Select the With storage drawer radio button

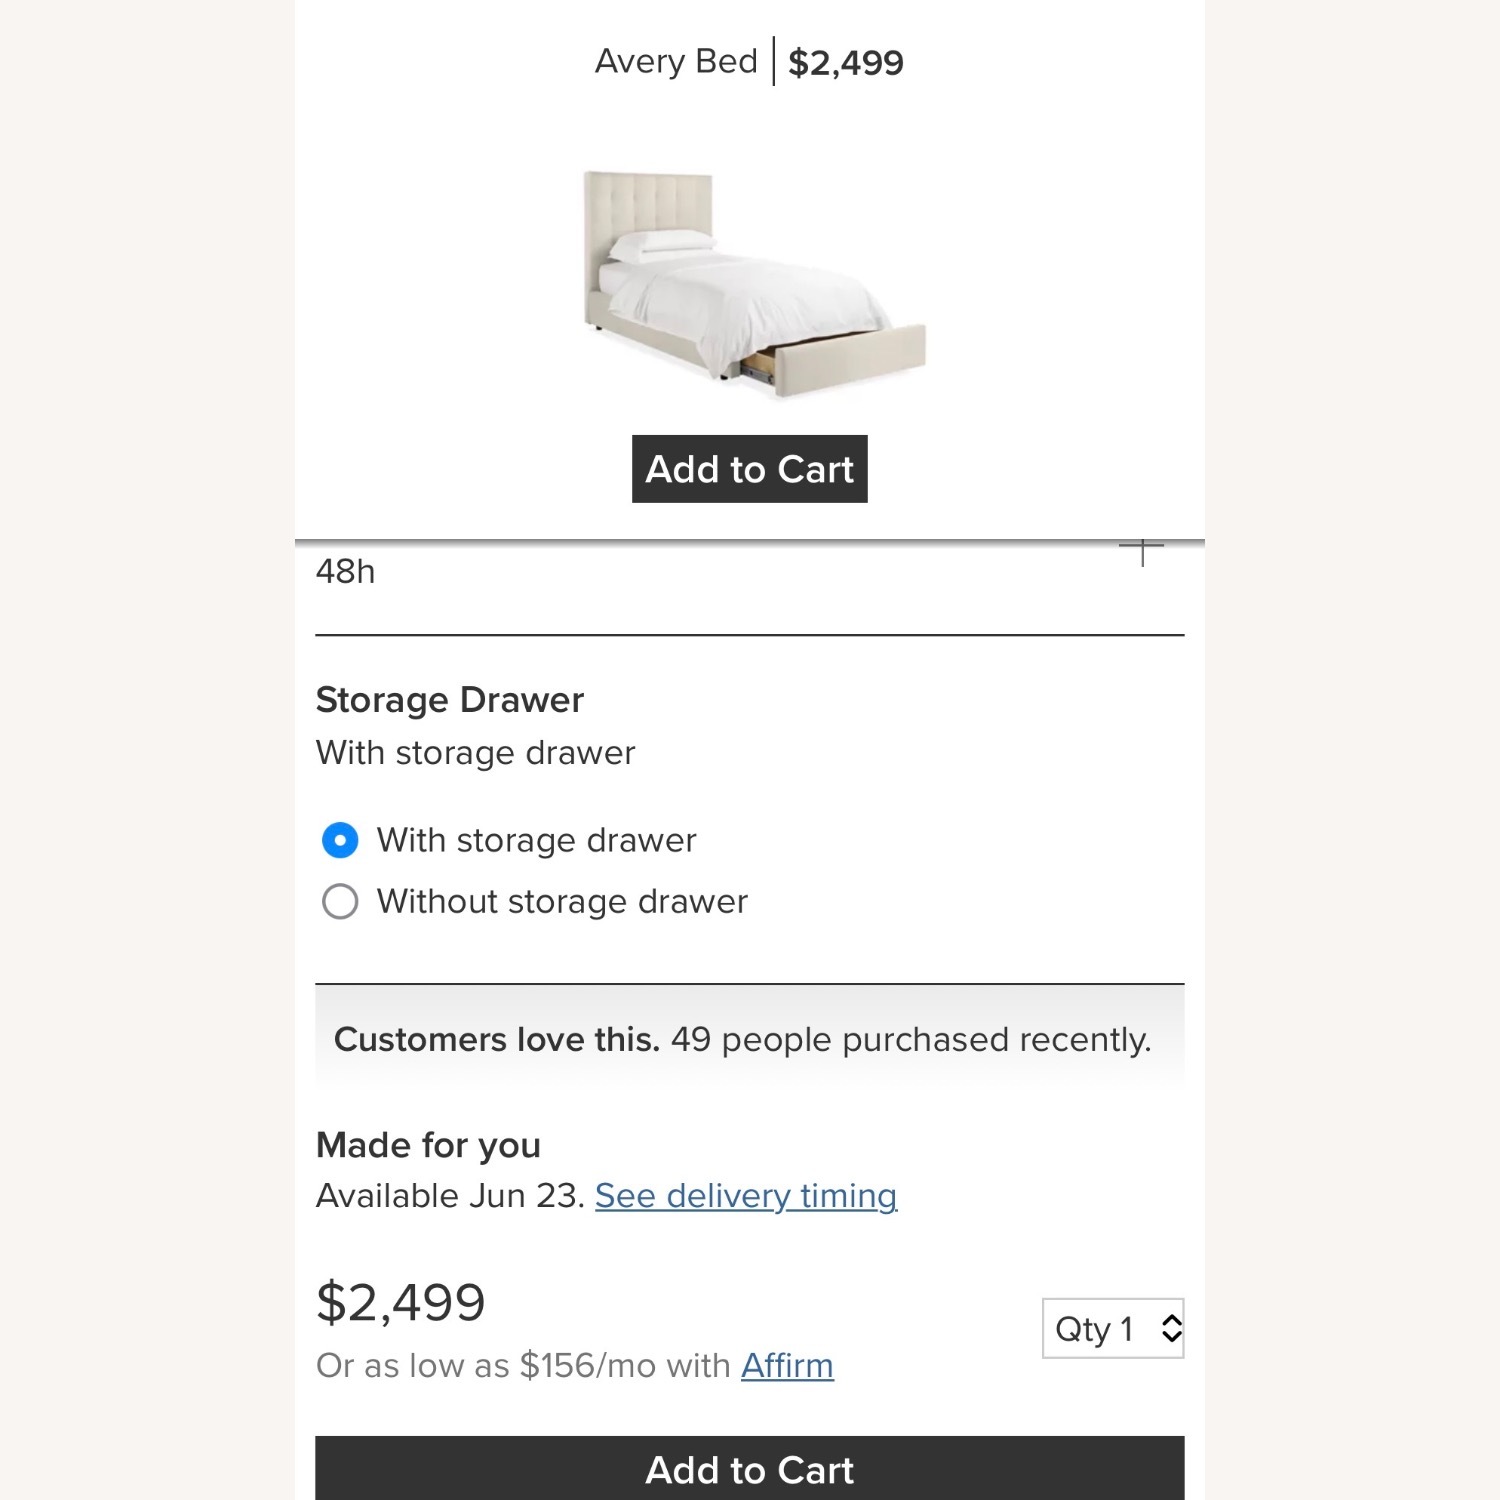(340, 840)
